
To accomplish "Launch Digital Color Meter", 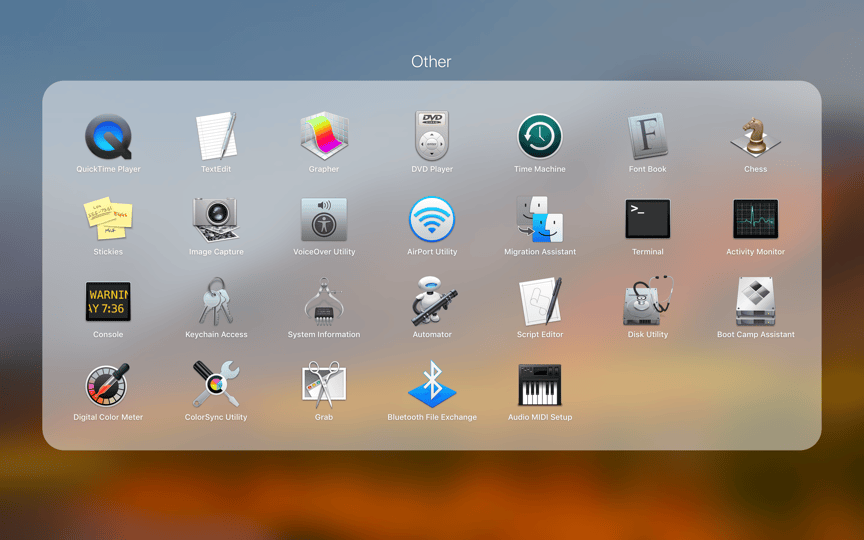I will [108, 385].
